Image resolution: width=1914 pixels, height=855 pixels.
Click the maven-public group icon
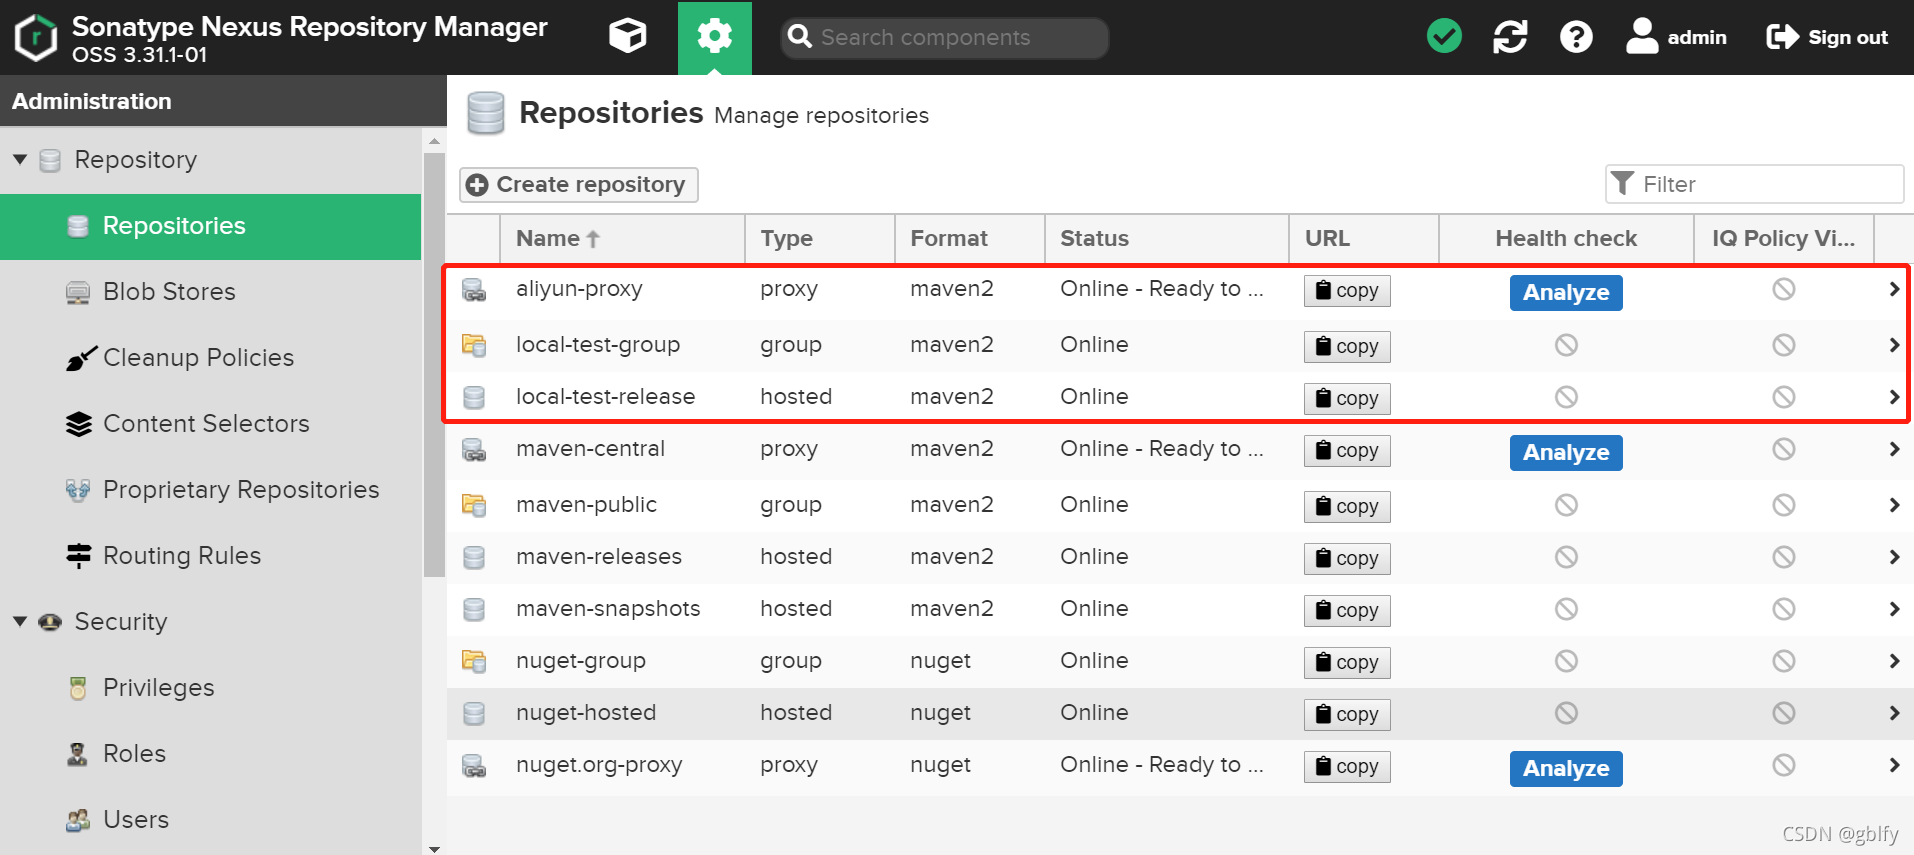[x=474, y=505]
